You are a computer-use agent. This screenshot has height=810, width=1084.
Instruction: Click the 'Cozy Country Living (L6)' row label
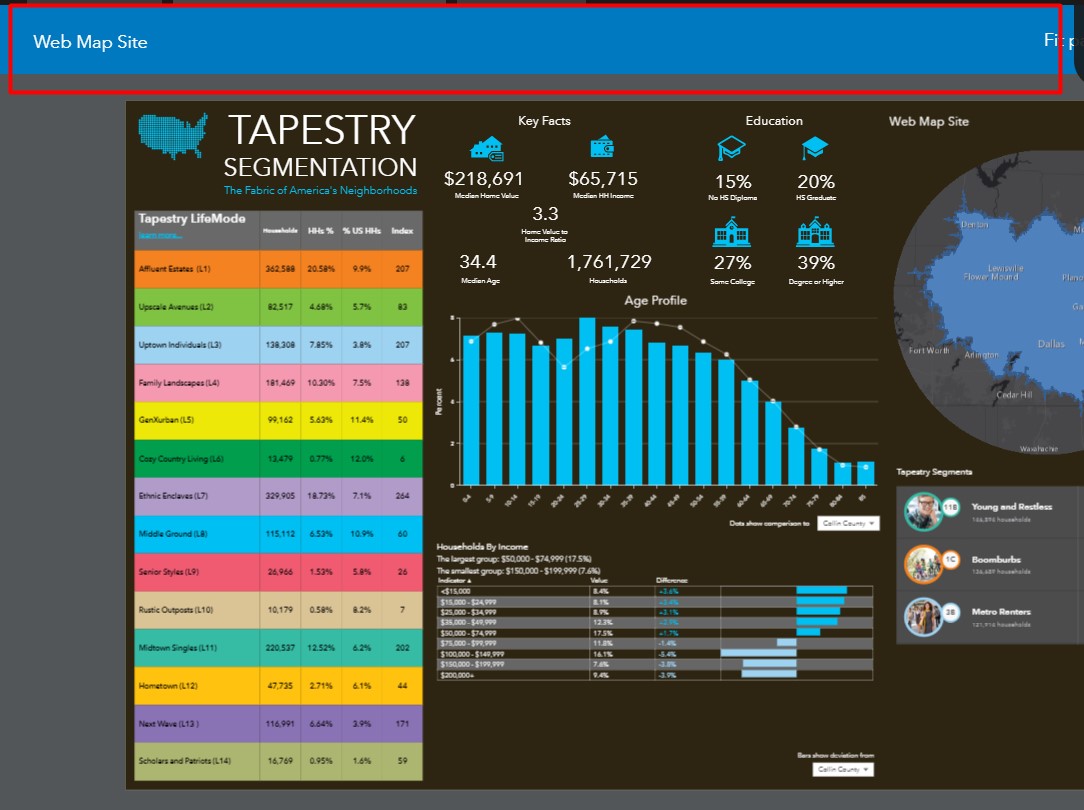point(181,459)
